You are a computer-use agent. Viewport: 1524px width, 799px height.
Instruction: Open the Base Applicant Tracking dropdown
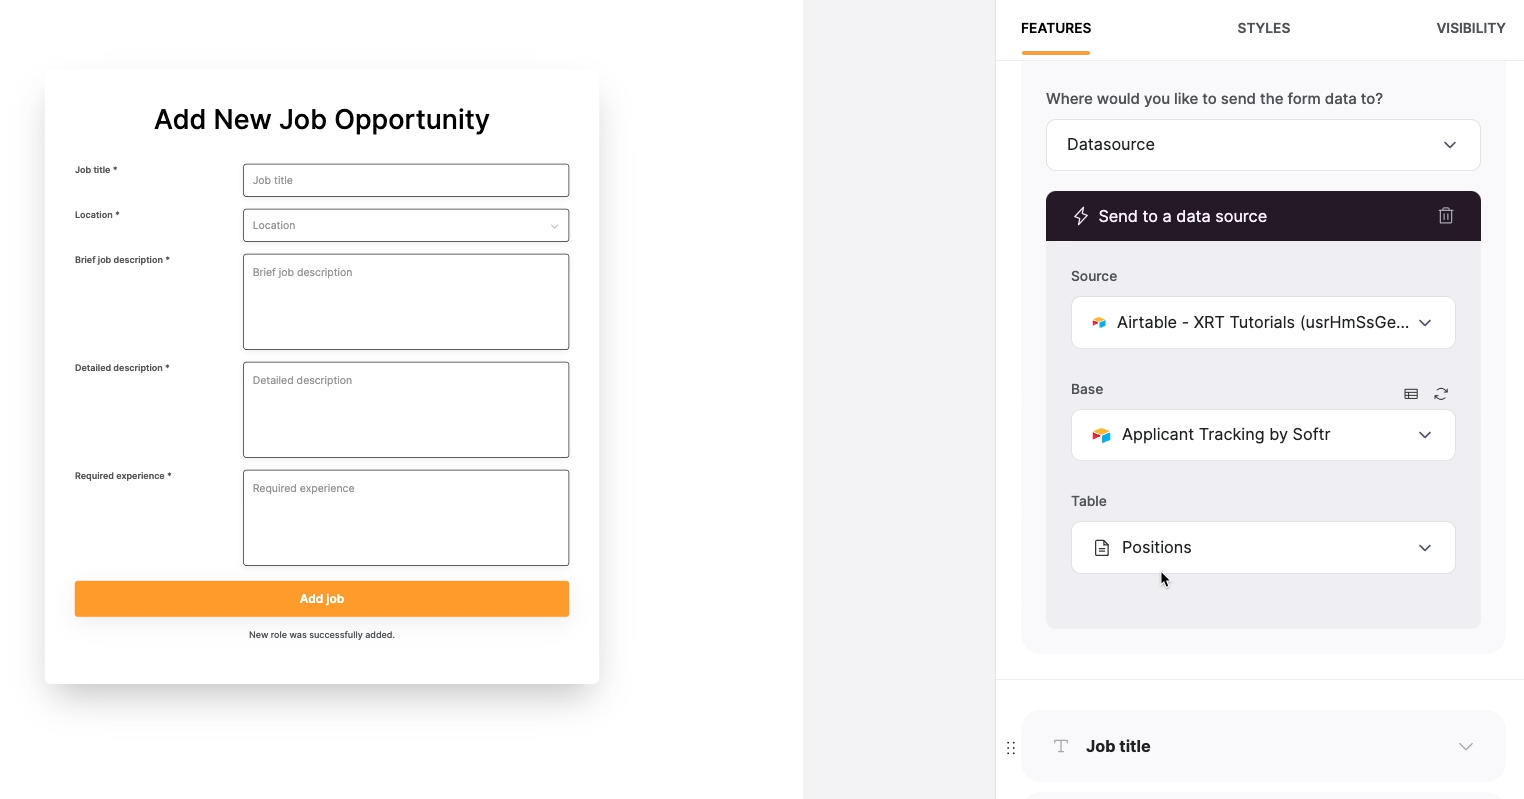tap(1263, 435)
